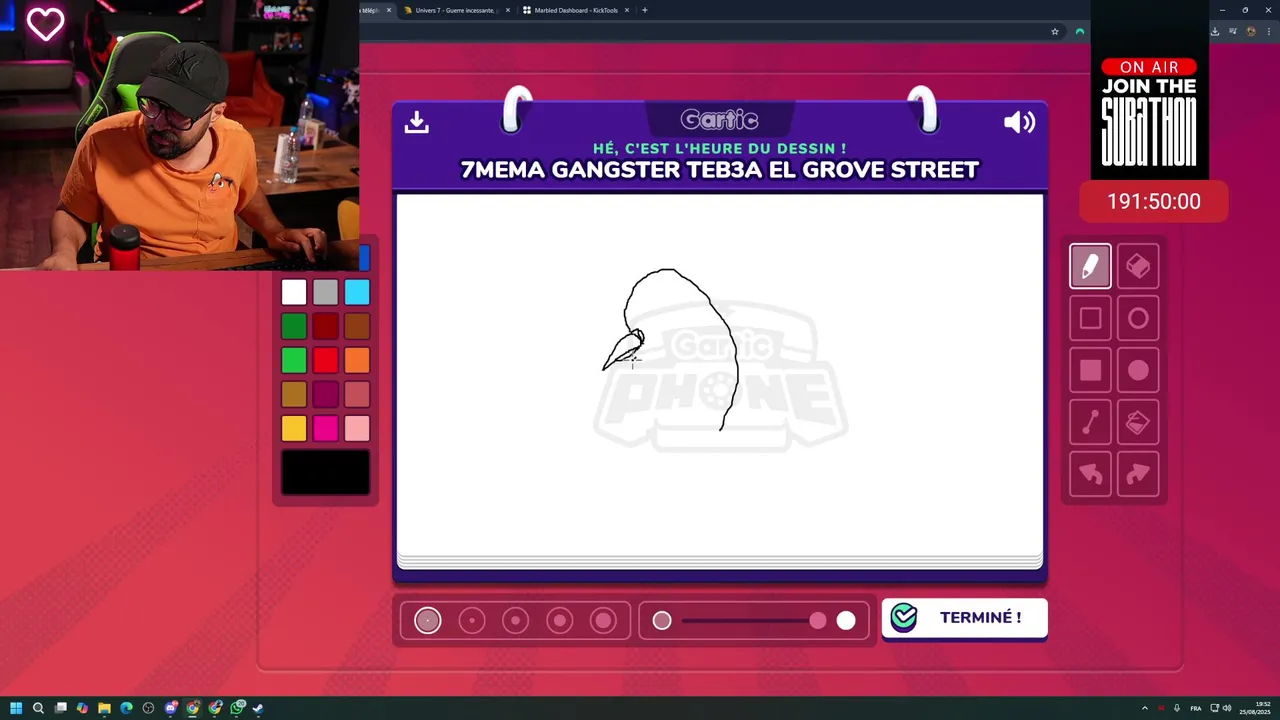
Task: Expand the system tray hidden icons
Action: click(1145, 708)
